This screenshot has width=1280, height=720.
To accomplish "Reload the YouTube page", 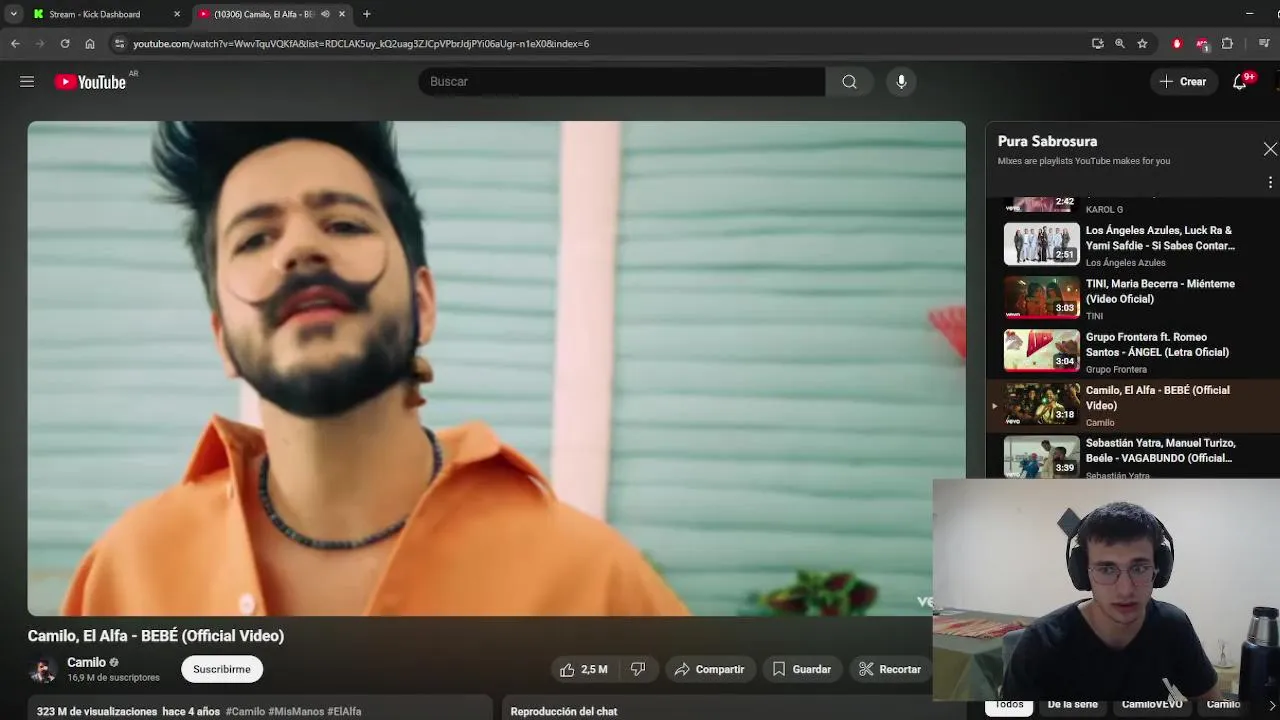I will click(65, 44).
